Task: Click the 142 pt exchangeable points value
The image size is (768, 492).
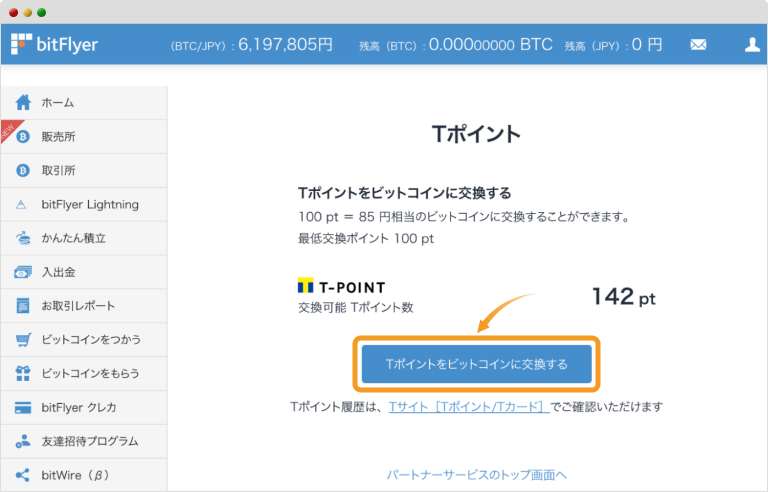Action: 624,296
